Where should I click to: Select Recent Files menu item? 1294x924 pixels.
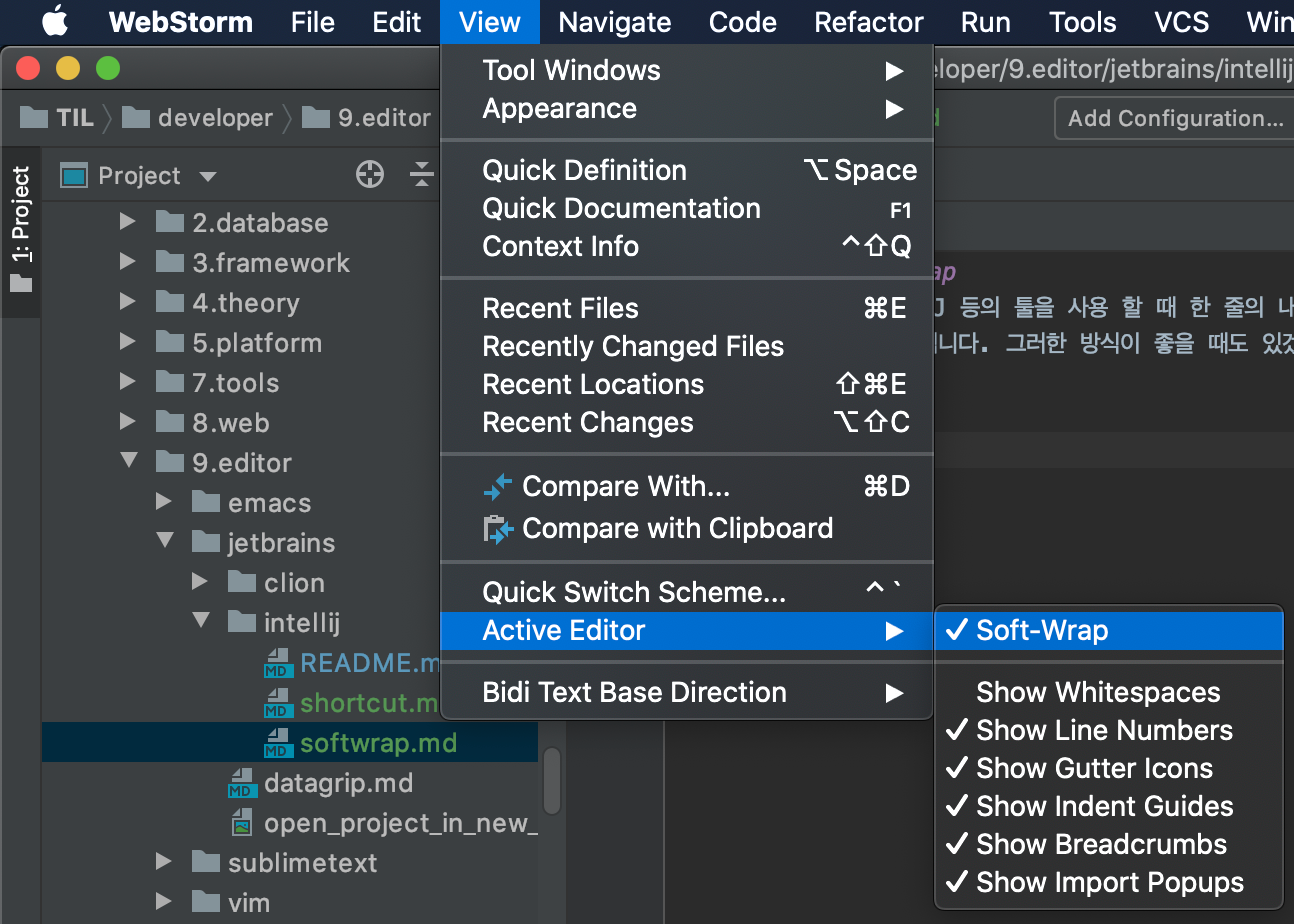tap(687, 308)
